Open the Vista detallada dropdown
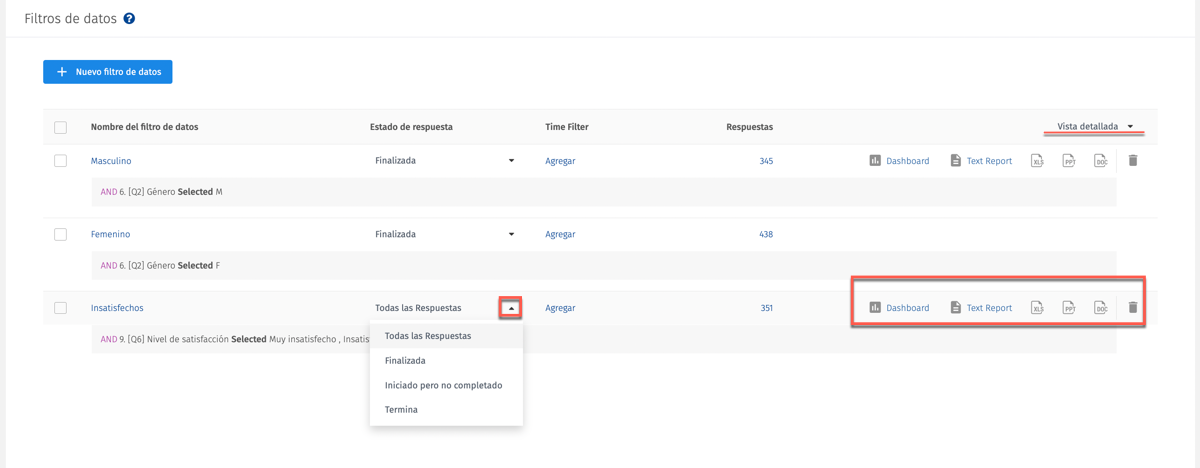The height and width of the screenshot is (468, 1200). point(1095,127)
